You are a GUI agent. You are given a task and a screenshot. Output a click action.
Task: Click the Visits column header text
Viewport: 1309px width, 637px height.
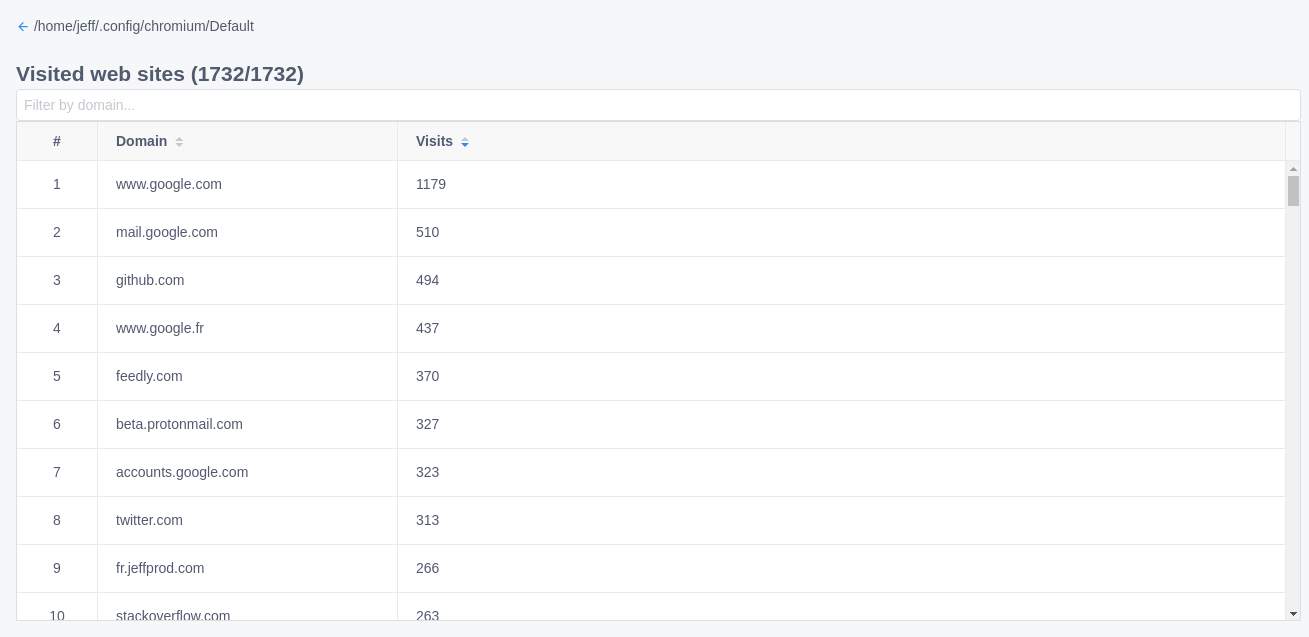[x=434, y=141]
